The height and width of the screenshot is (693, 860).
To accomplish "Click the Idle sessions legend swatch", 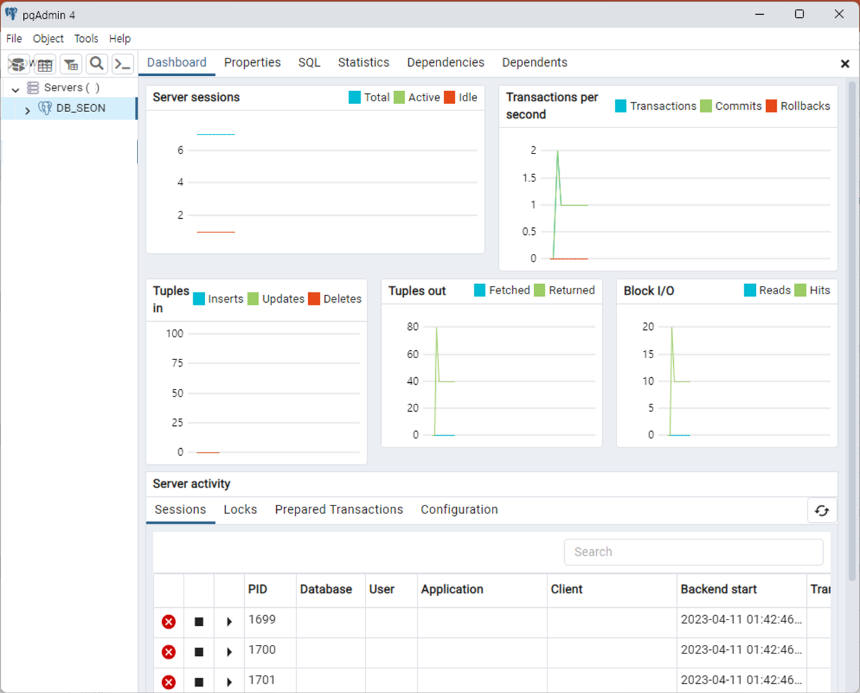I will tap(450, 97).
